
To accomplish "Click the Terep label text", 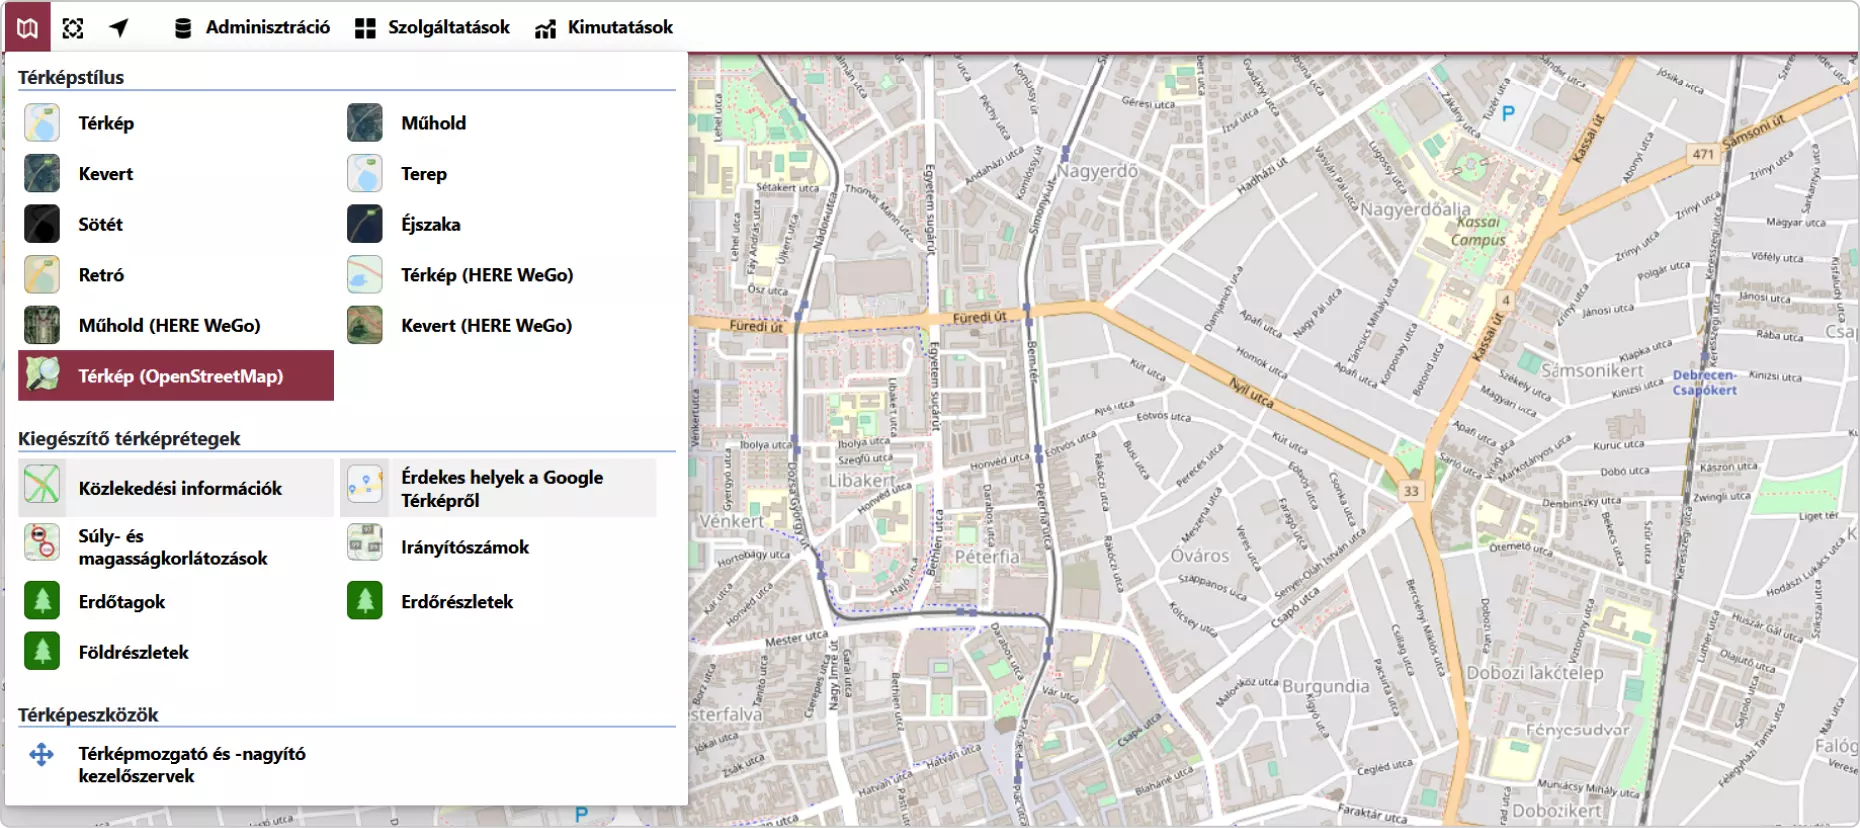I will [424, 174].
